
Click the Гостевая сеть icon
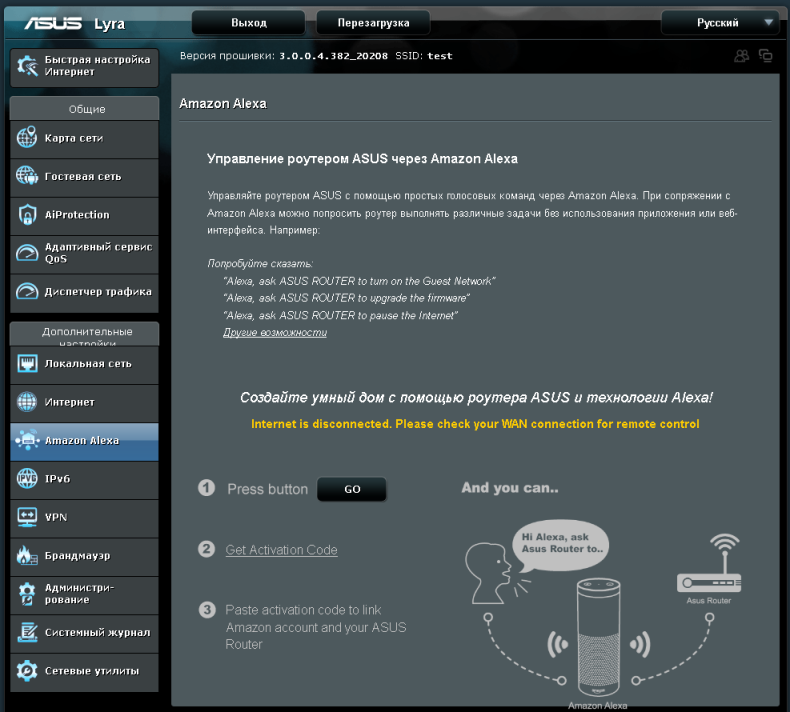27,176
